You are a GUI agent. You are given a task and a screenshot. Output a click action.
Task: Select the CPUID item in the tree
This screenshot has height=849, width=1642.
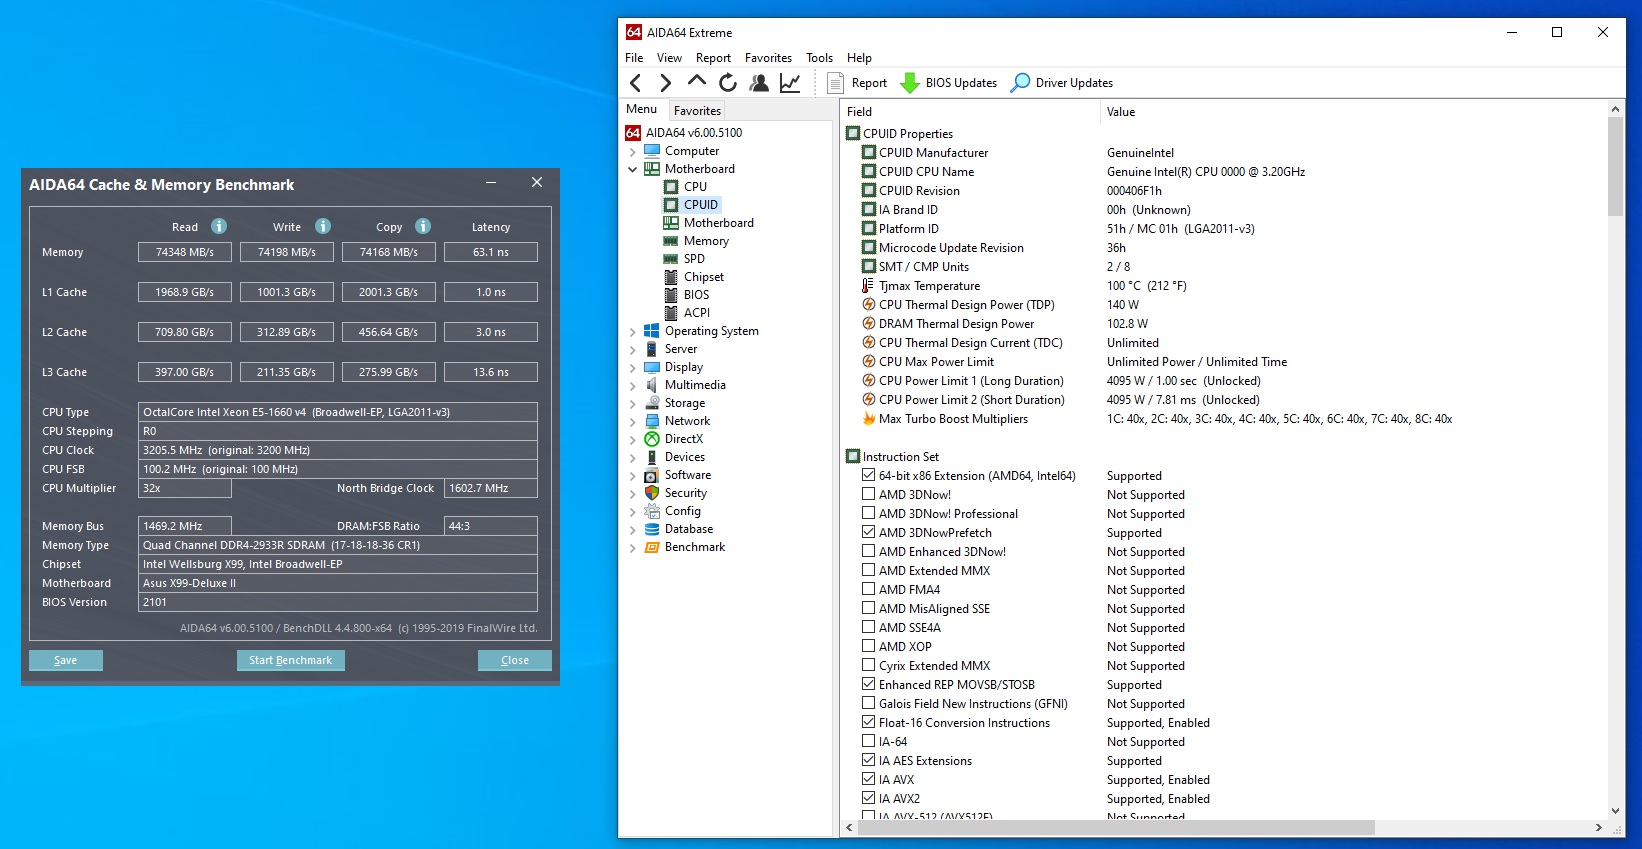[701, 205]
